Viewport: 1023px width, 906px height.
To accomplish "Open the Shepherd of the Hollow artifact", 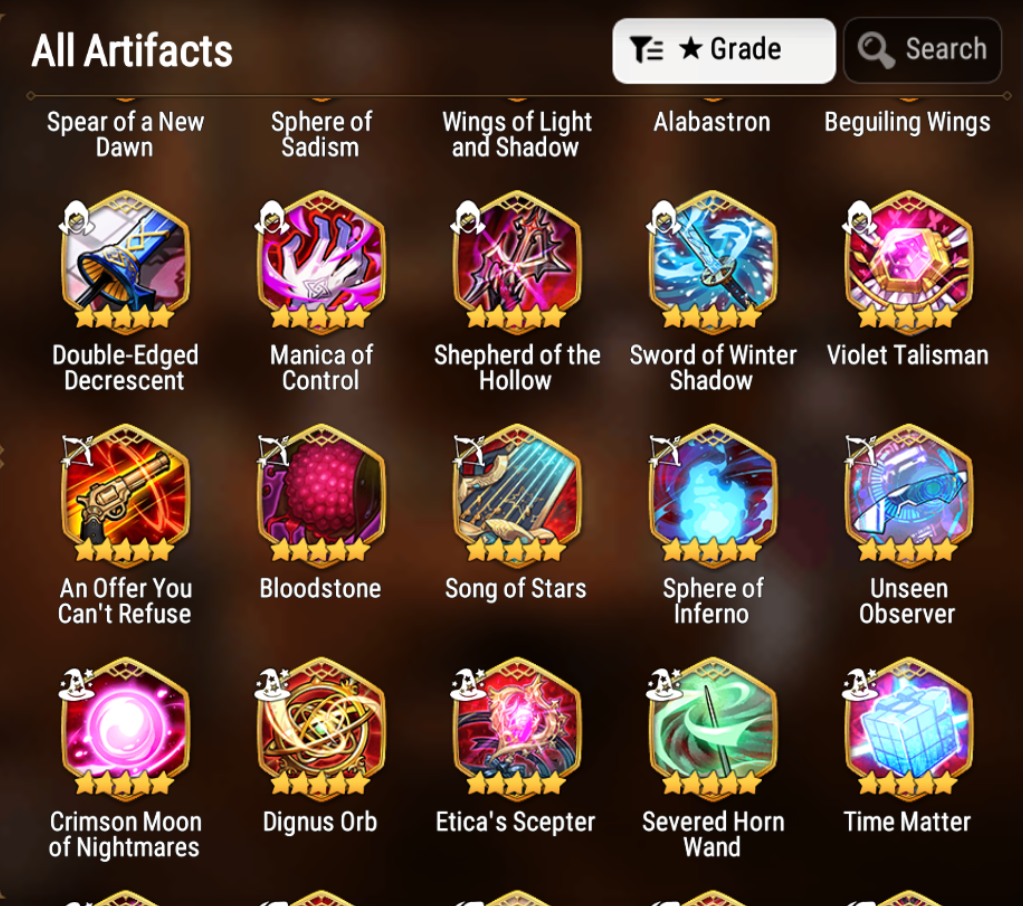I will pos(516,260).
